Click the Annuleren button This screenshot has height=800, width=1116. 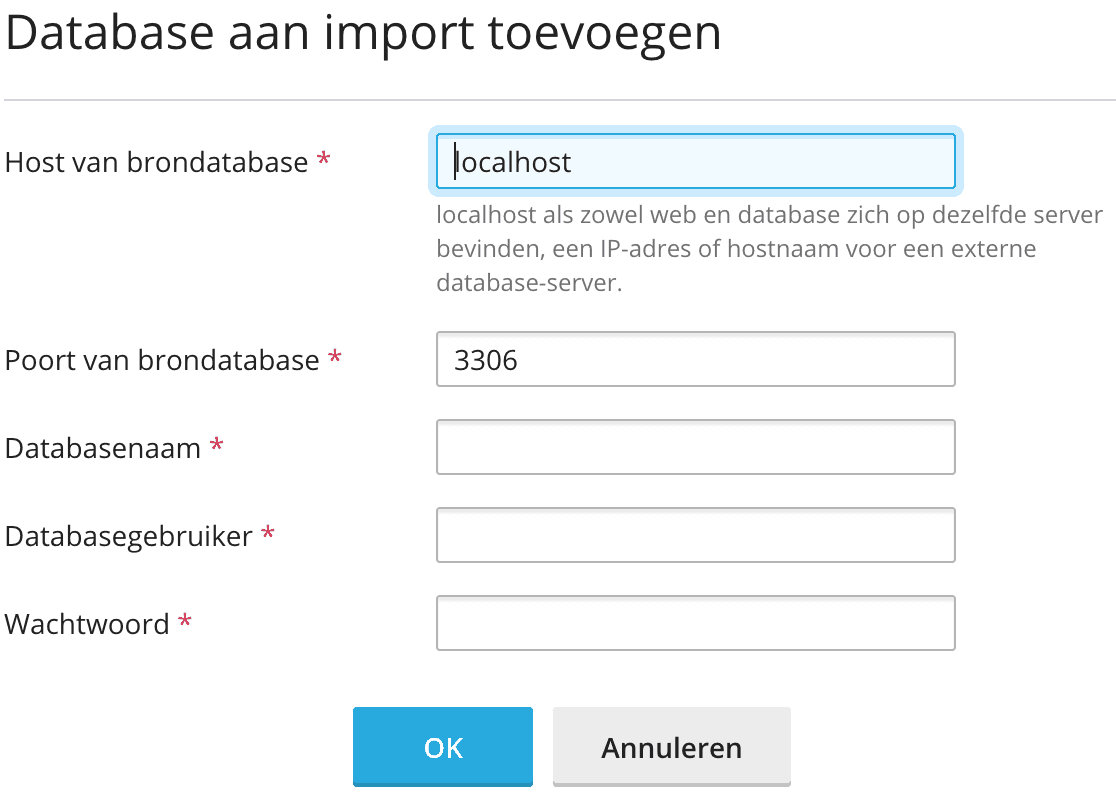tap(671, 747)
